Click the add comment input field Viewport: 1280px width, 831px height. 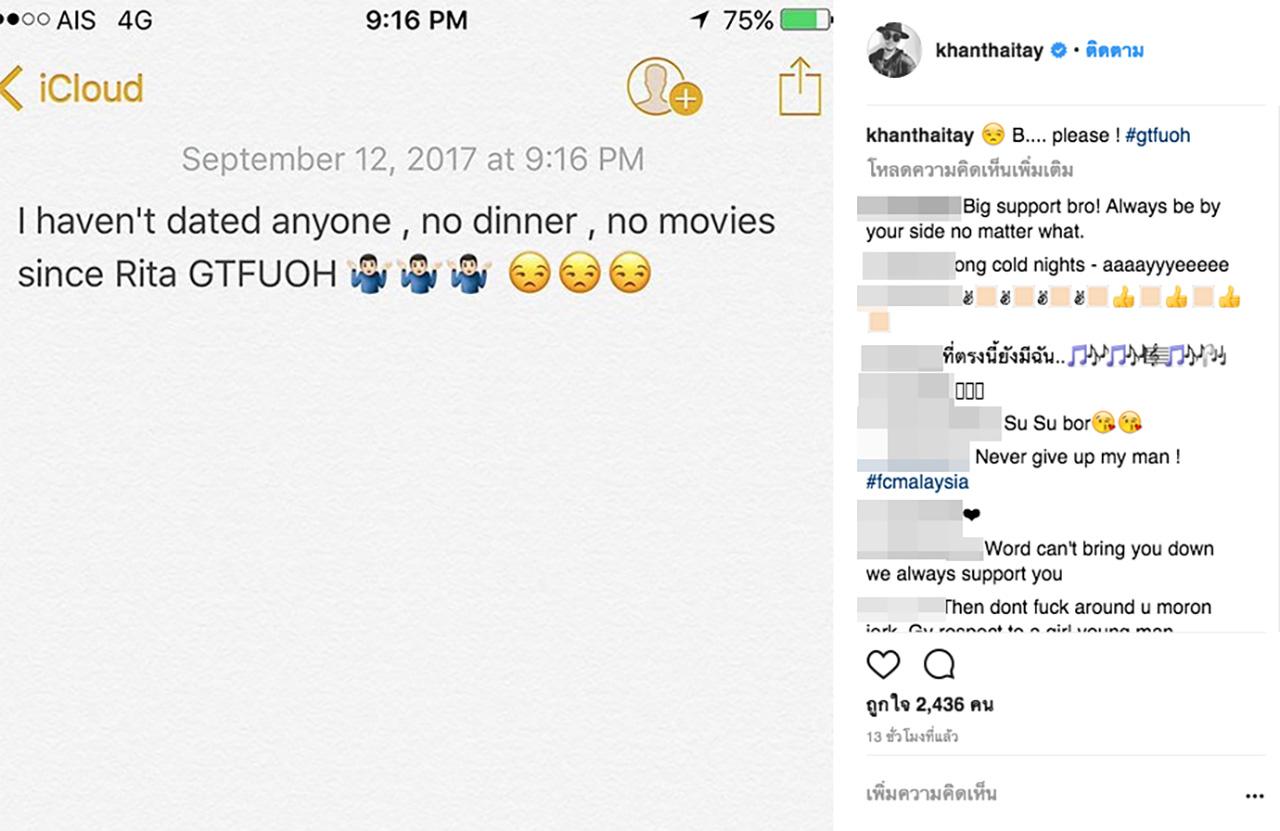[1040, 794]
